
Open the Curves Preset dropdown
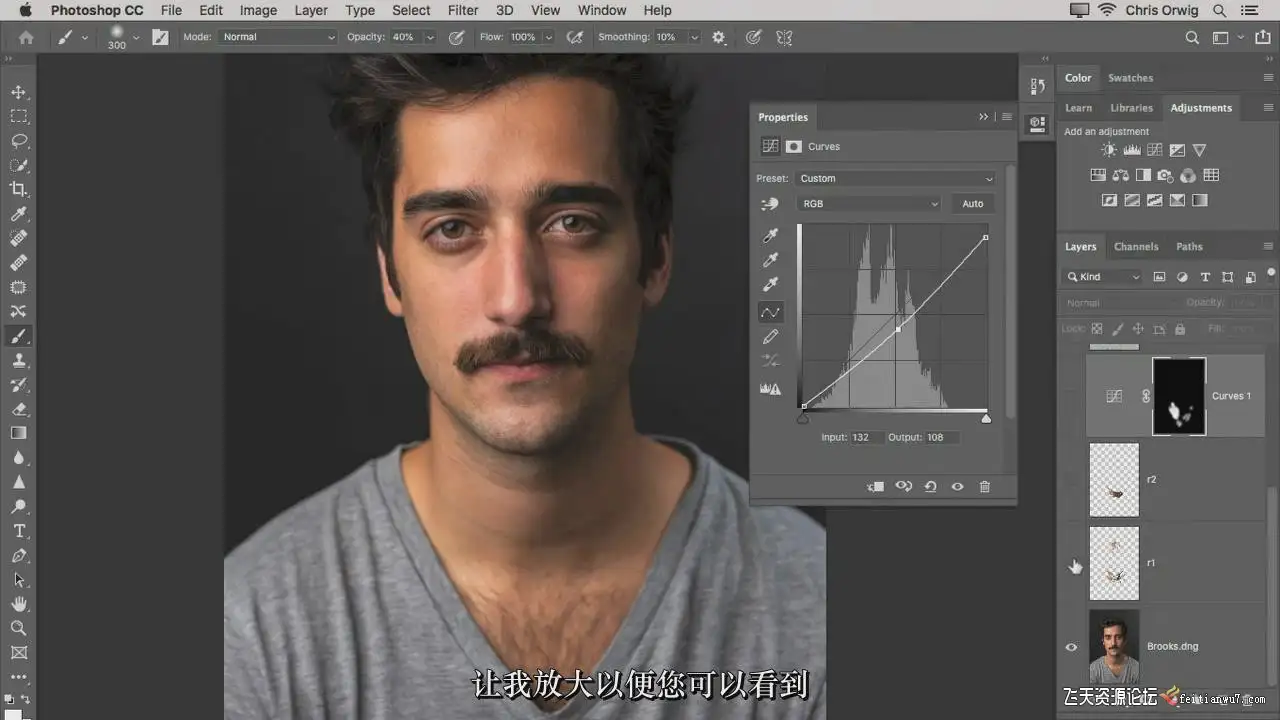896,179
